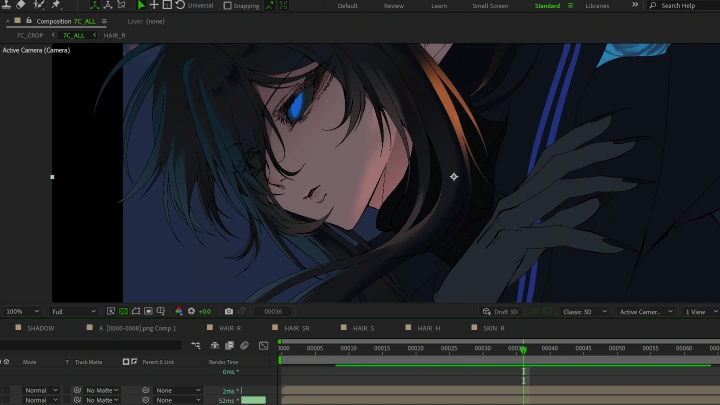Take a snapshot with camera icon
Viewport: 720px width, 405px height.
pyautogui.click(x=229, y=311)
